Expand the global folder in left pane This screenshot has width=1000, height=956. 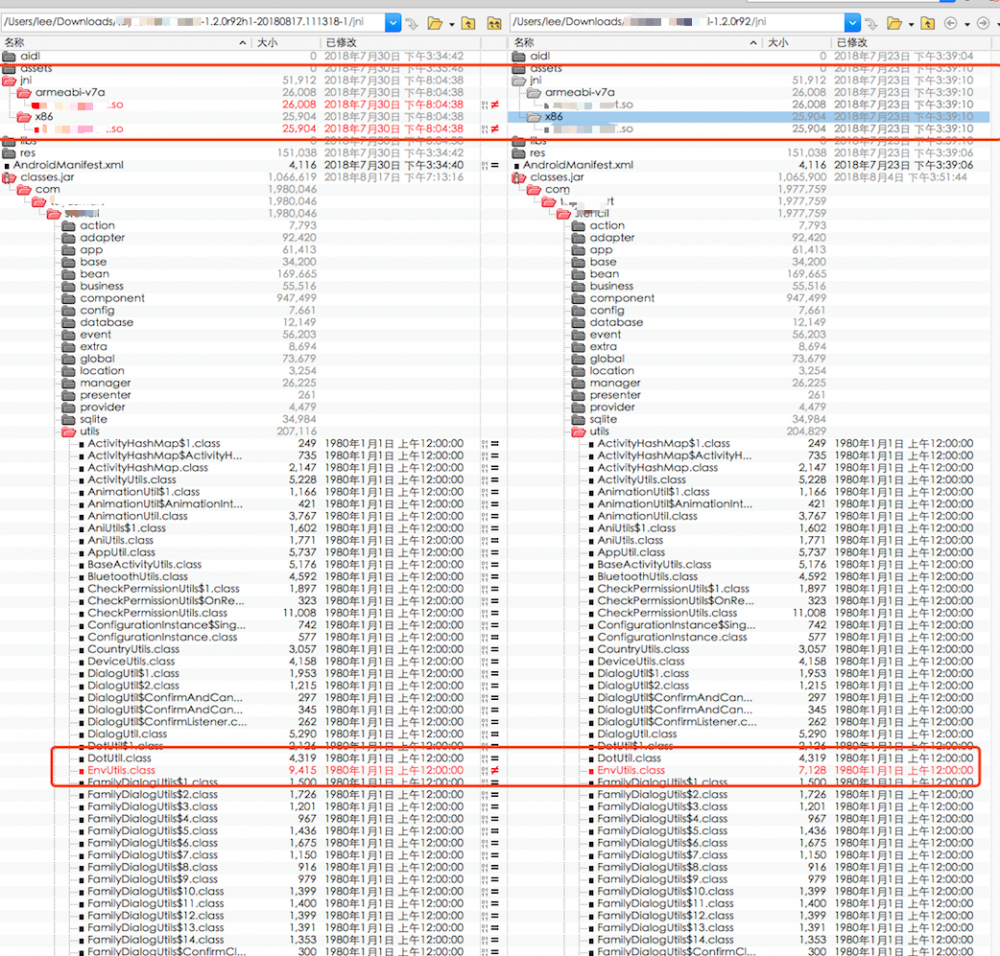click(69, 359)
